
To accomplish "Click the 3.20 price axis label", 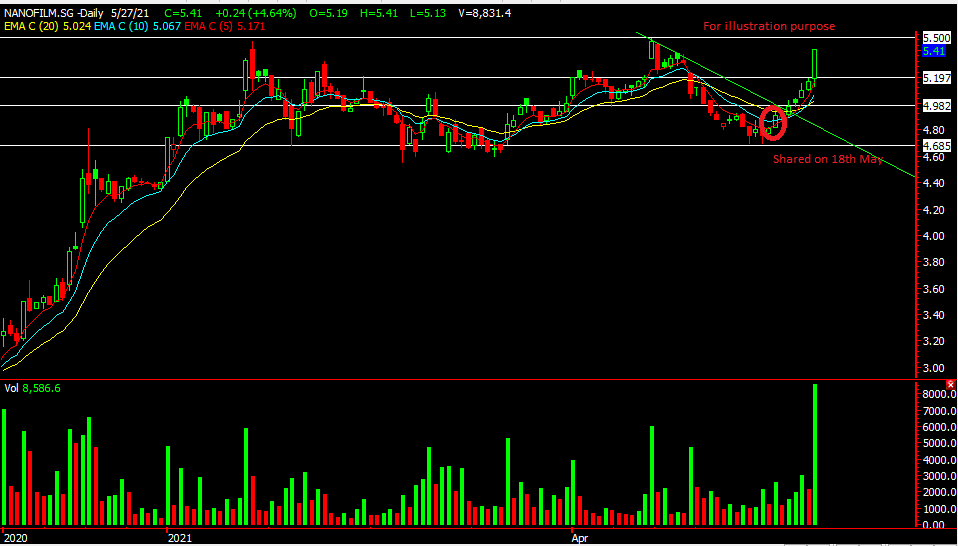I will tap(935, 341).
